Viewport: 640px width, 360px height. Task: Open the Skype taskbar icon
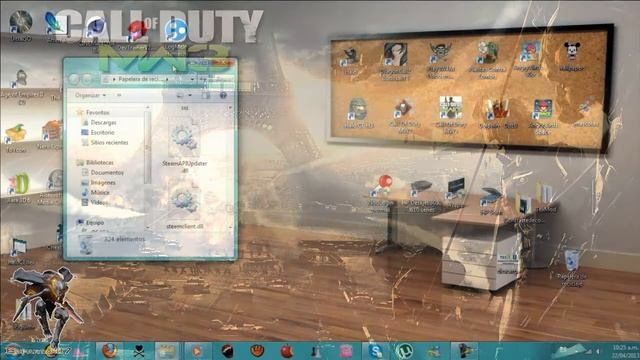point(375,351)
